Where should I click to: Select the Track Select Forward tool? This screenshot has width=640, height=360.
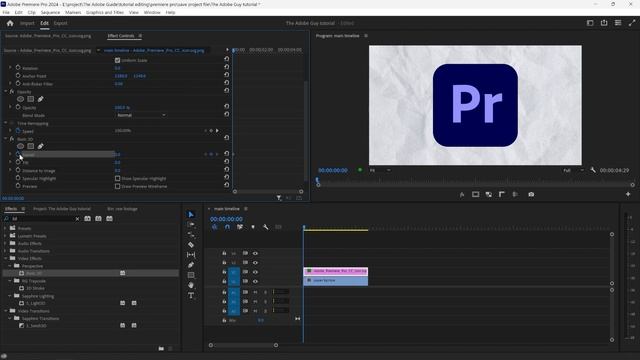click(191, 224)
